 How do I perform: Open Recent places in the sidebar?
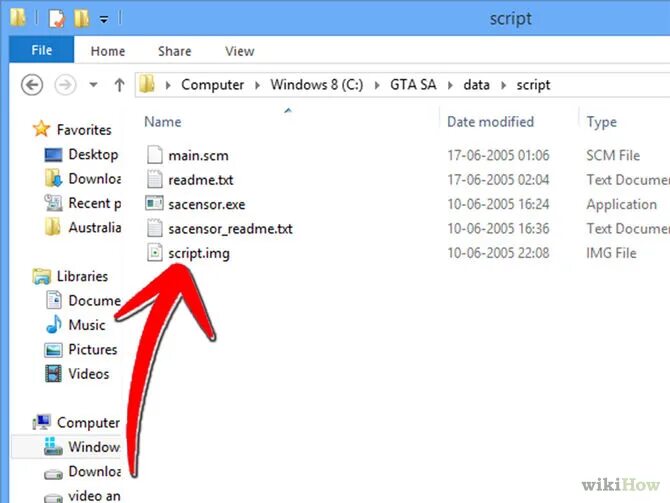[94, 203]
